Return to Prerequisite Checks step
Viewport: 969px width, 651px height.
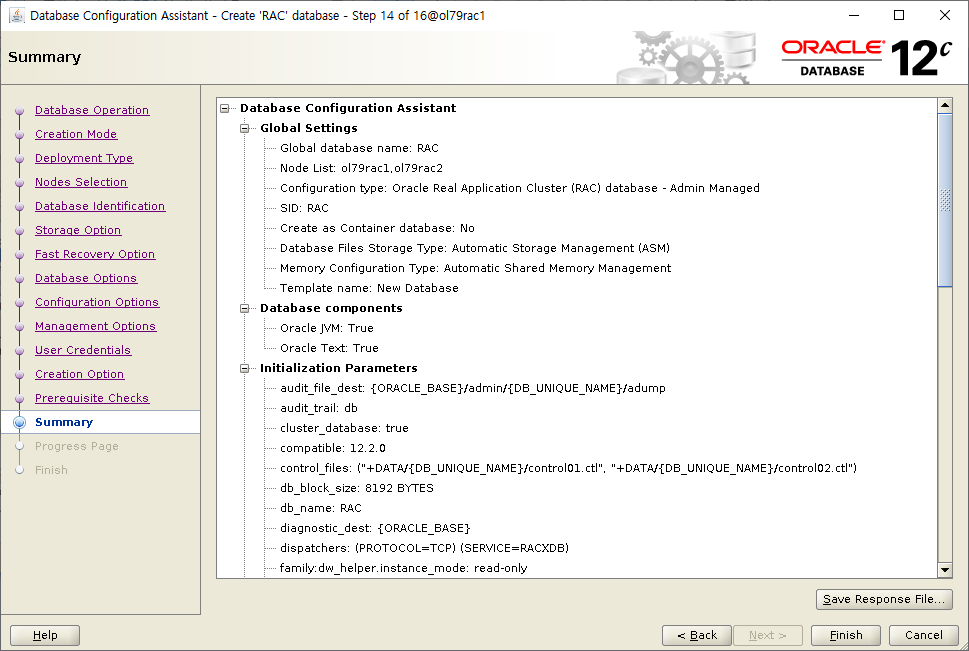pos(92,398)
